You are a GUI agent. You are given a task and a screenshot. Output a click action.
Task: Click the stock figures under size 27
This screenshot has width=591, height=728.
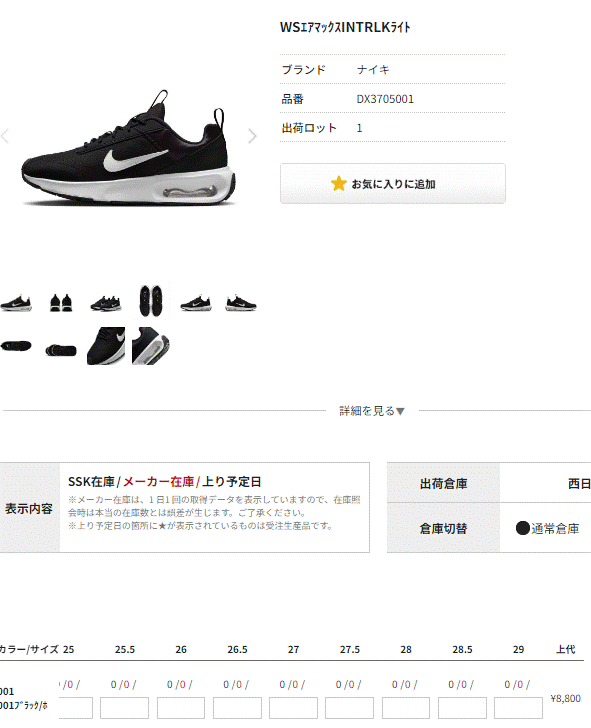[292, 684]
